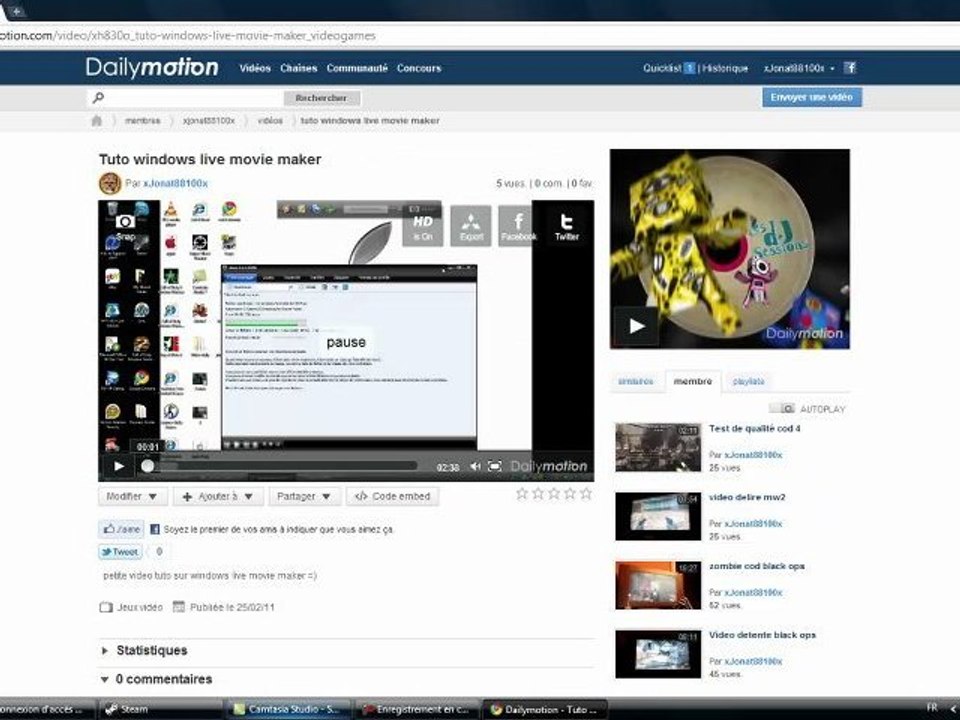The width and height of the screenshot is (960, 720).
Task: Open Video detente black ops thumbnail
Action: (658, 654)
